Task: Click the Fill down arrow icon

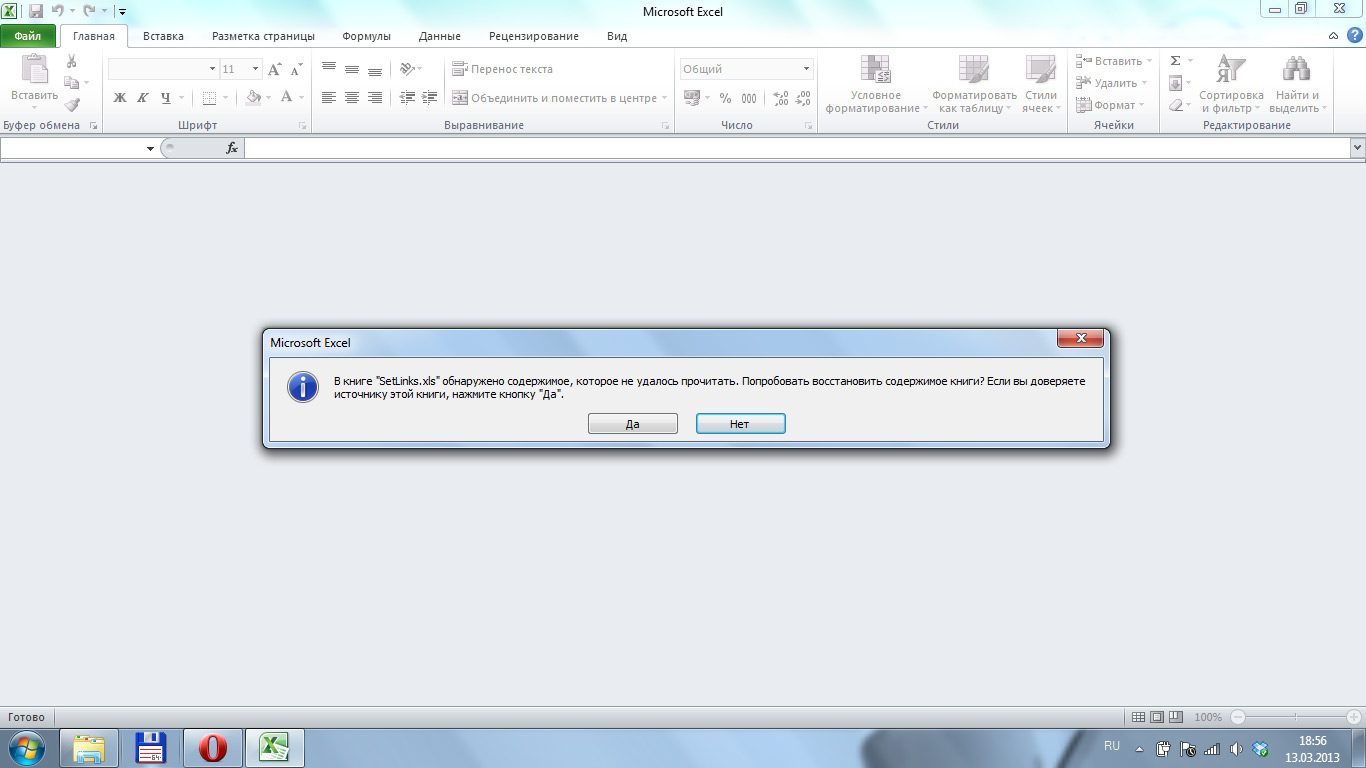Action: pos(1176,83)
